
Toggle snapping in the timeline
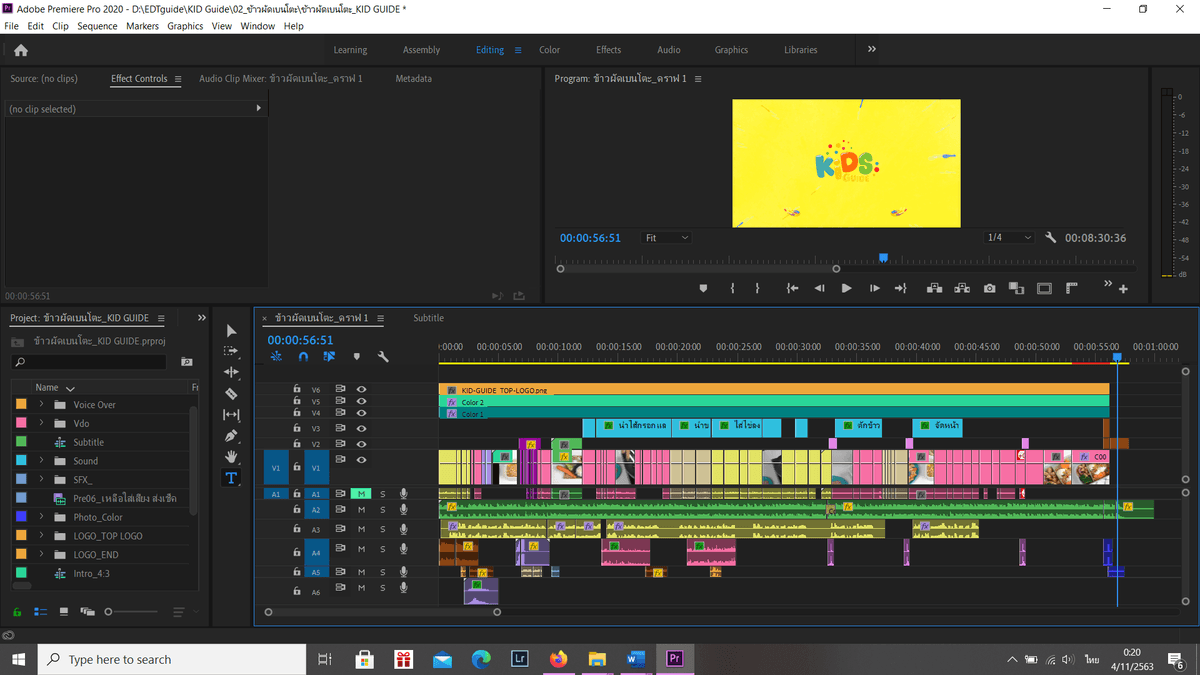pyautogui.click(x=303, y=356)
